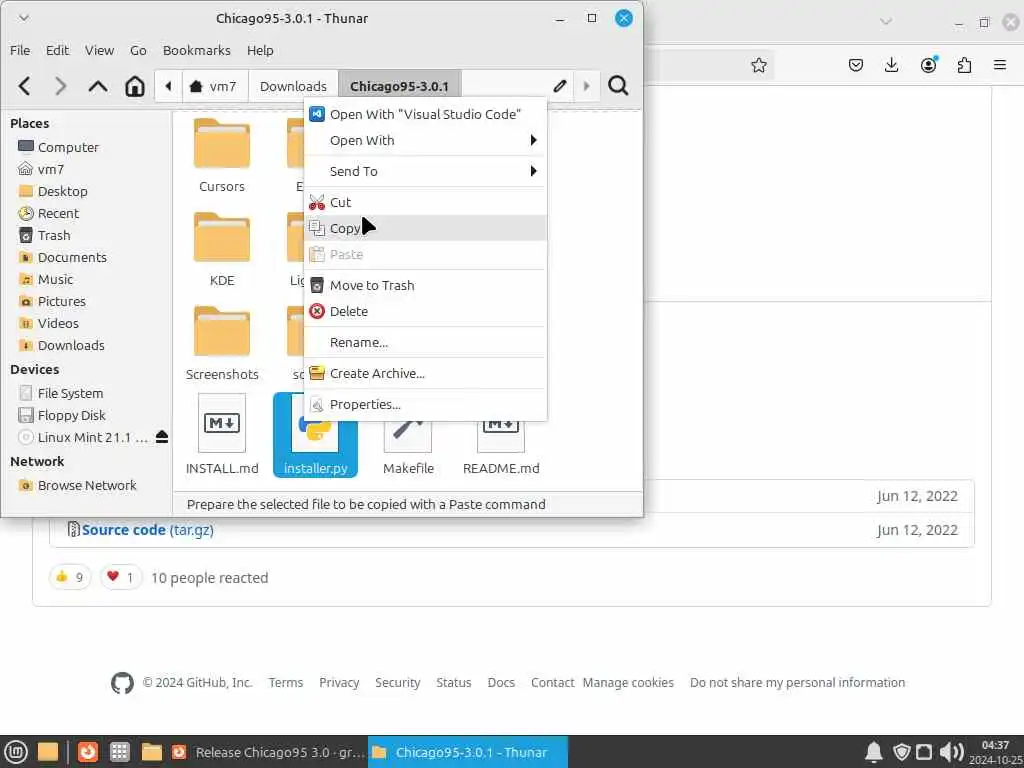This screenshot has height=768, width=1024.
Task: Choose Create Archive... in context menu
Action: click(426, 374)
